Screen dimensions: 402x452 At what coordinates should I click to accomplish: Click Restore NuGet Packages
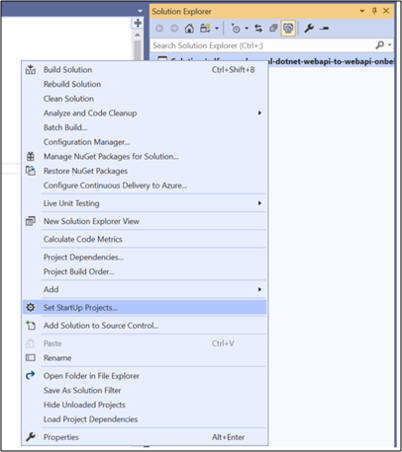tap(145, 171)
